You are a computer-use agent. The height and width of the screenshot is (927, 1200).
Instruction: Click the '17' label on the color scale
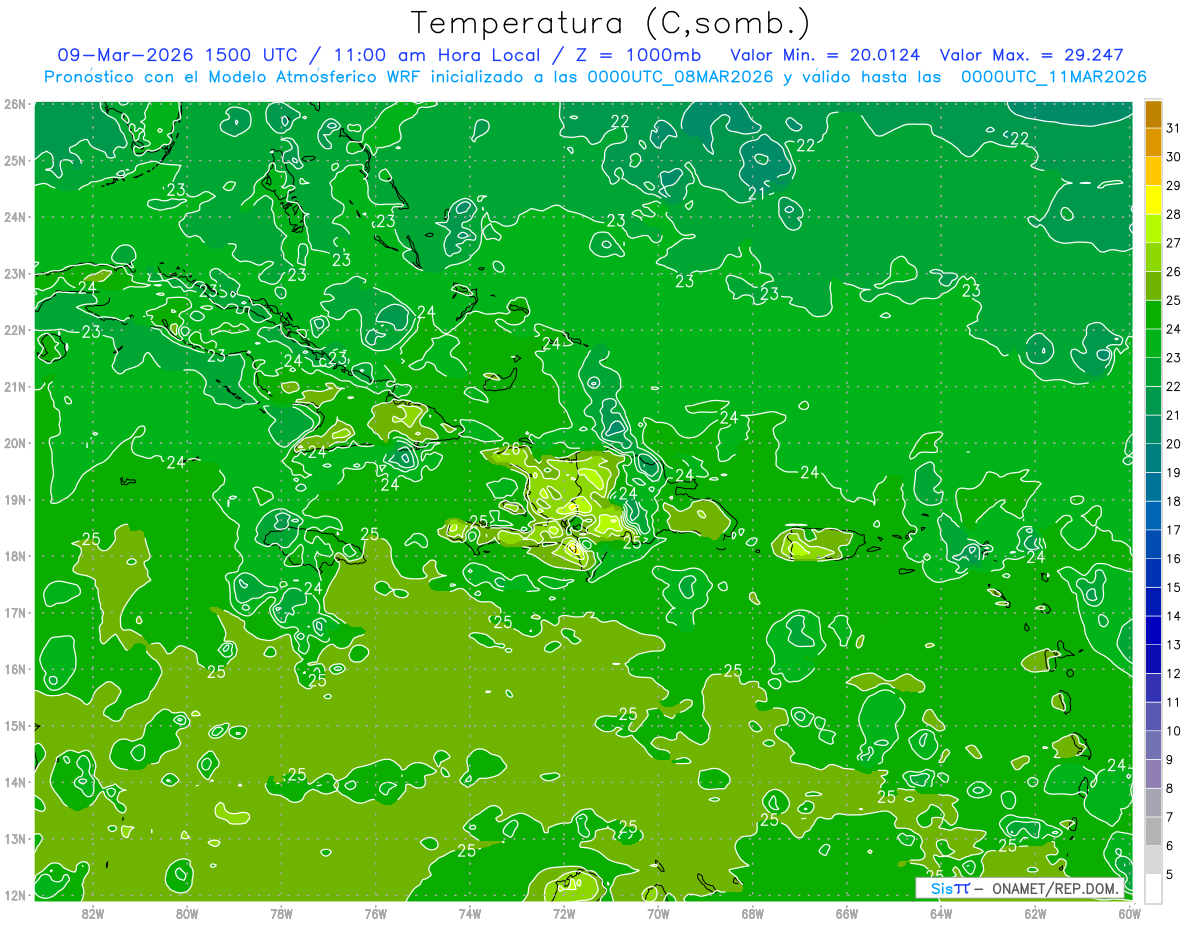point(1173,529)
